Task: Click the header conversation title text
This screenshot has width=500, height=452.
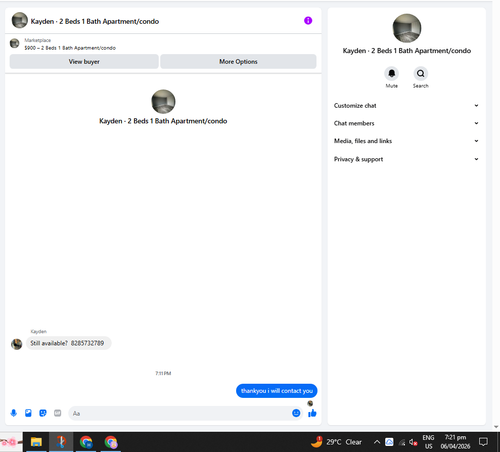Action: coord(95,21)
